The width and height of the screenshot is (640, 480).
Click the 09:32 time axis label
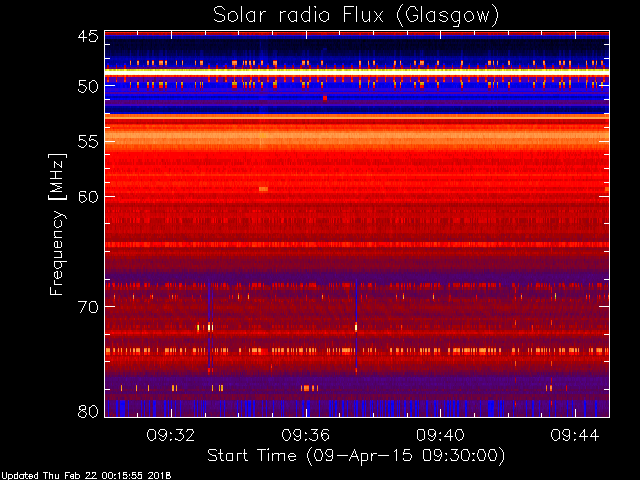(x=171, y=435)
